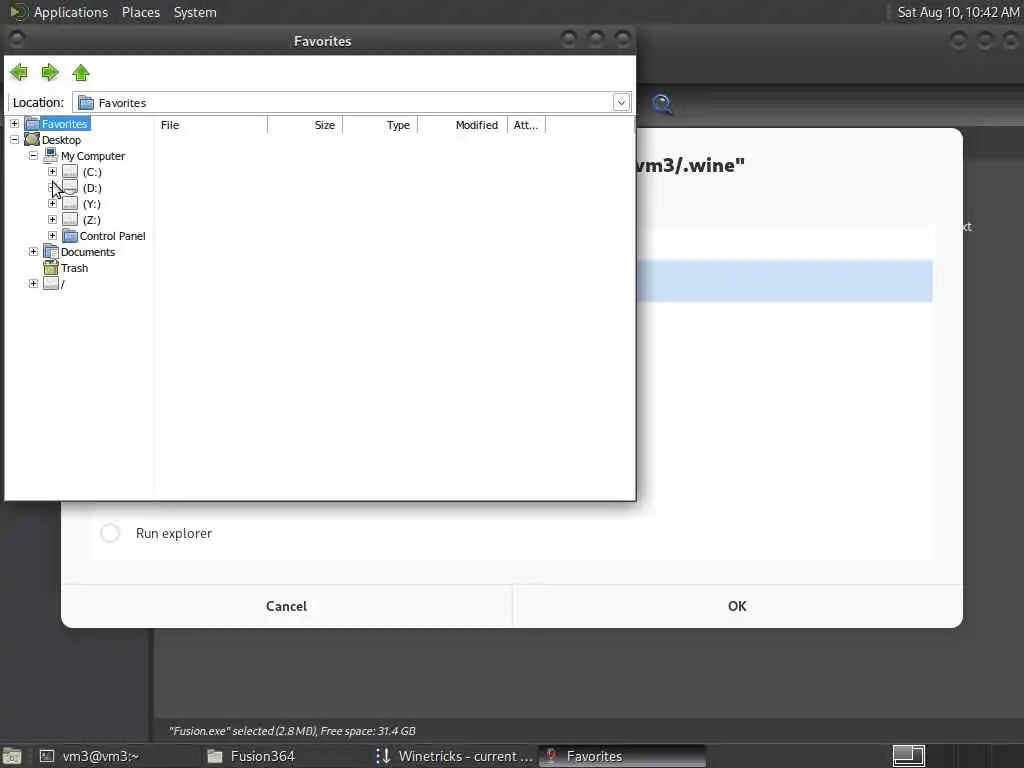Sort by the Type column header

(x=380, y=125)
